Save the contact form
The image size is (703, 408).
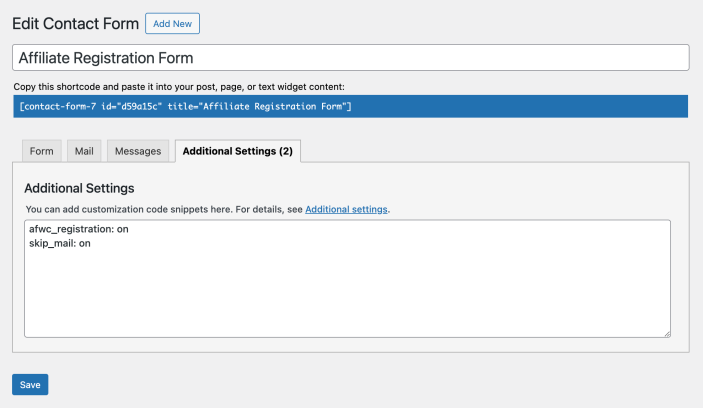point(30,384)
